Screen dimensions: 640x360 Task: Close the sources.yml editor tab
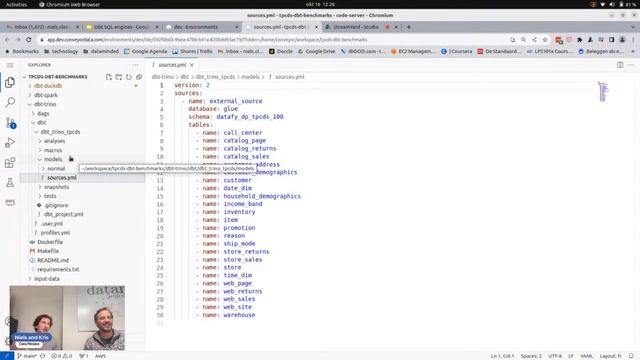tap(191, 65)
